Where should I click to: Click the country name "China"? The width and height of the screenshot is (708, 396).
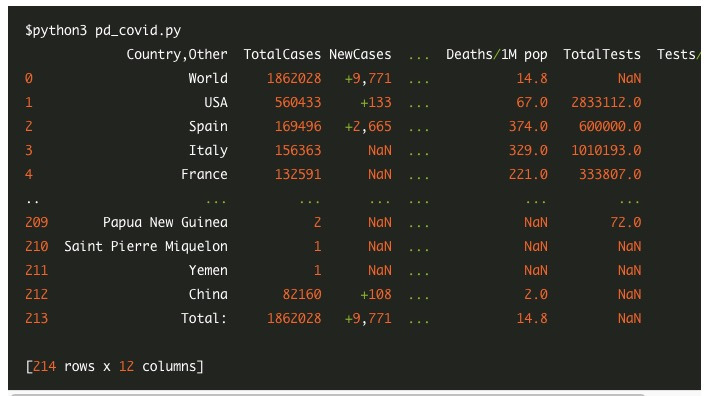208,294
